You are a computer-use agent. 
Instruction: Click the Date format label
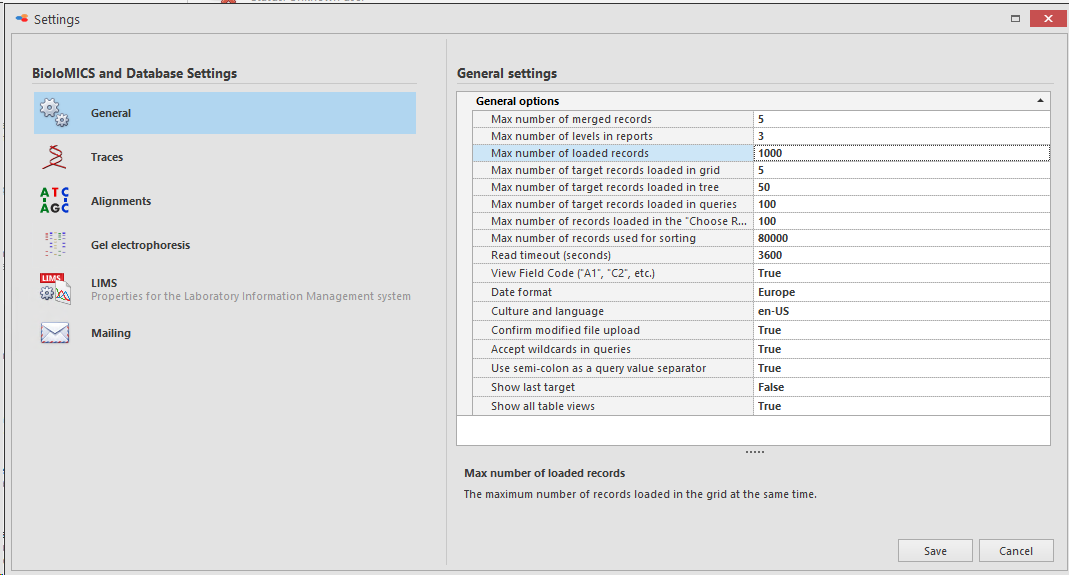(x=522, y=292)
